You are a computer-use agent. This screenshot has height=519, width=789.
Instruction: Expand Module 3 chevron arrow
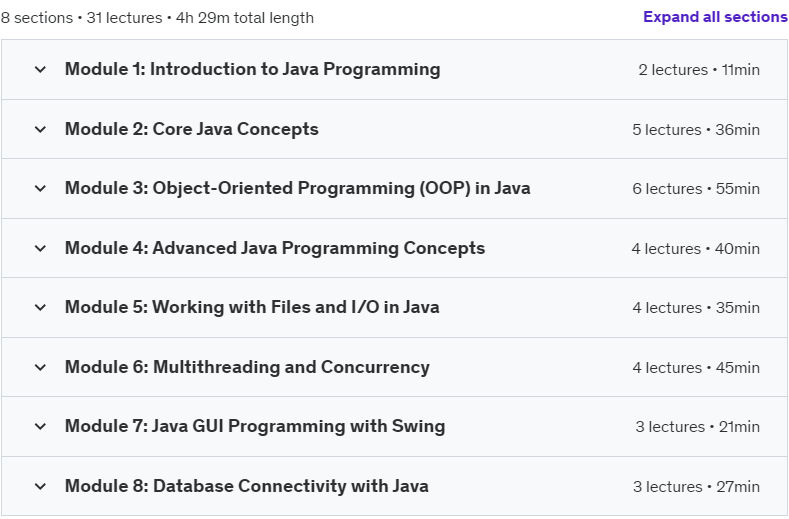[40, 188]
